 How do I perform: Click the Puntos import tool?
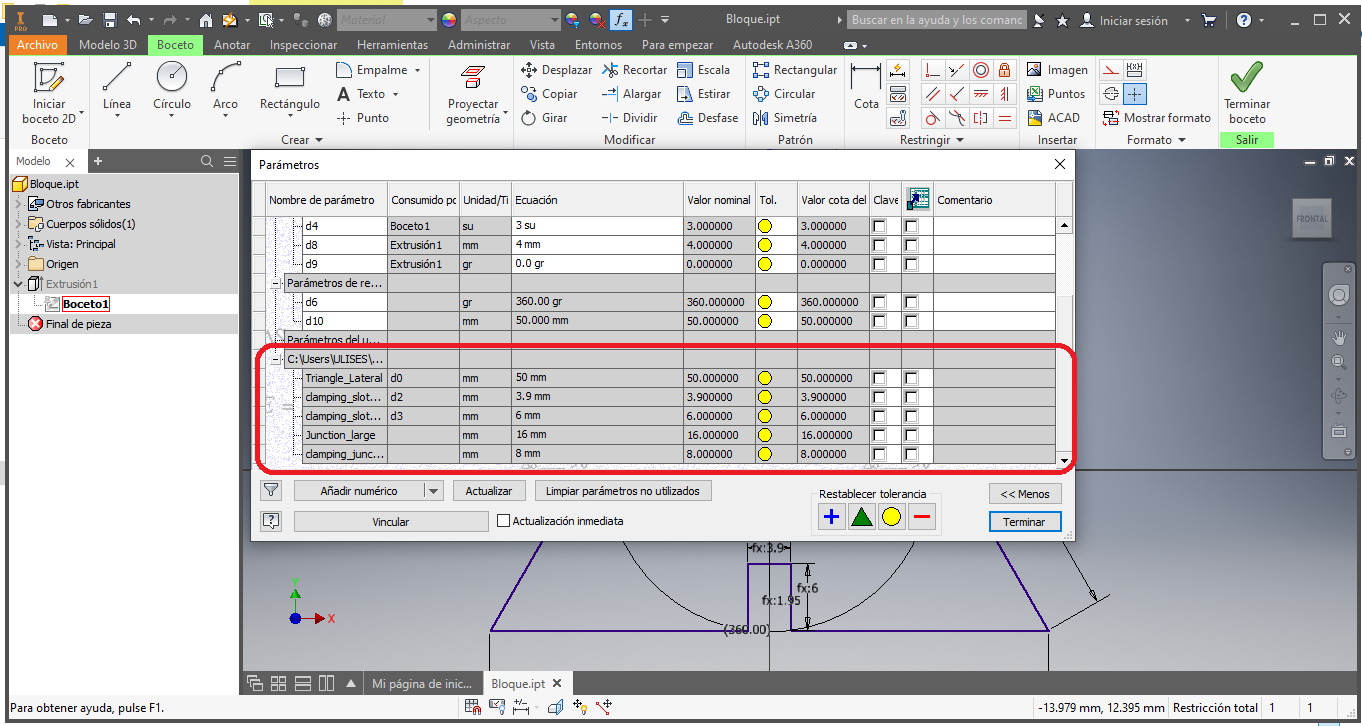(x=1056, y=94)
